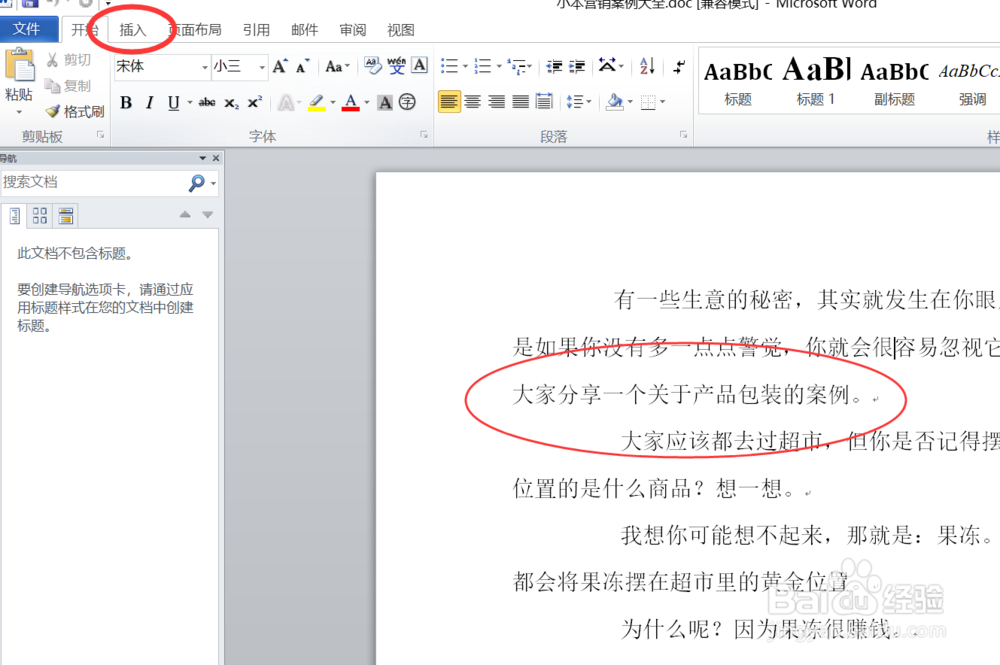Viewport: 1000px width, 665px height.
Task: Open the line spacing dropdown
Action: pos(579,101)
